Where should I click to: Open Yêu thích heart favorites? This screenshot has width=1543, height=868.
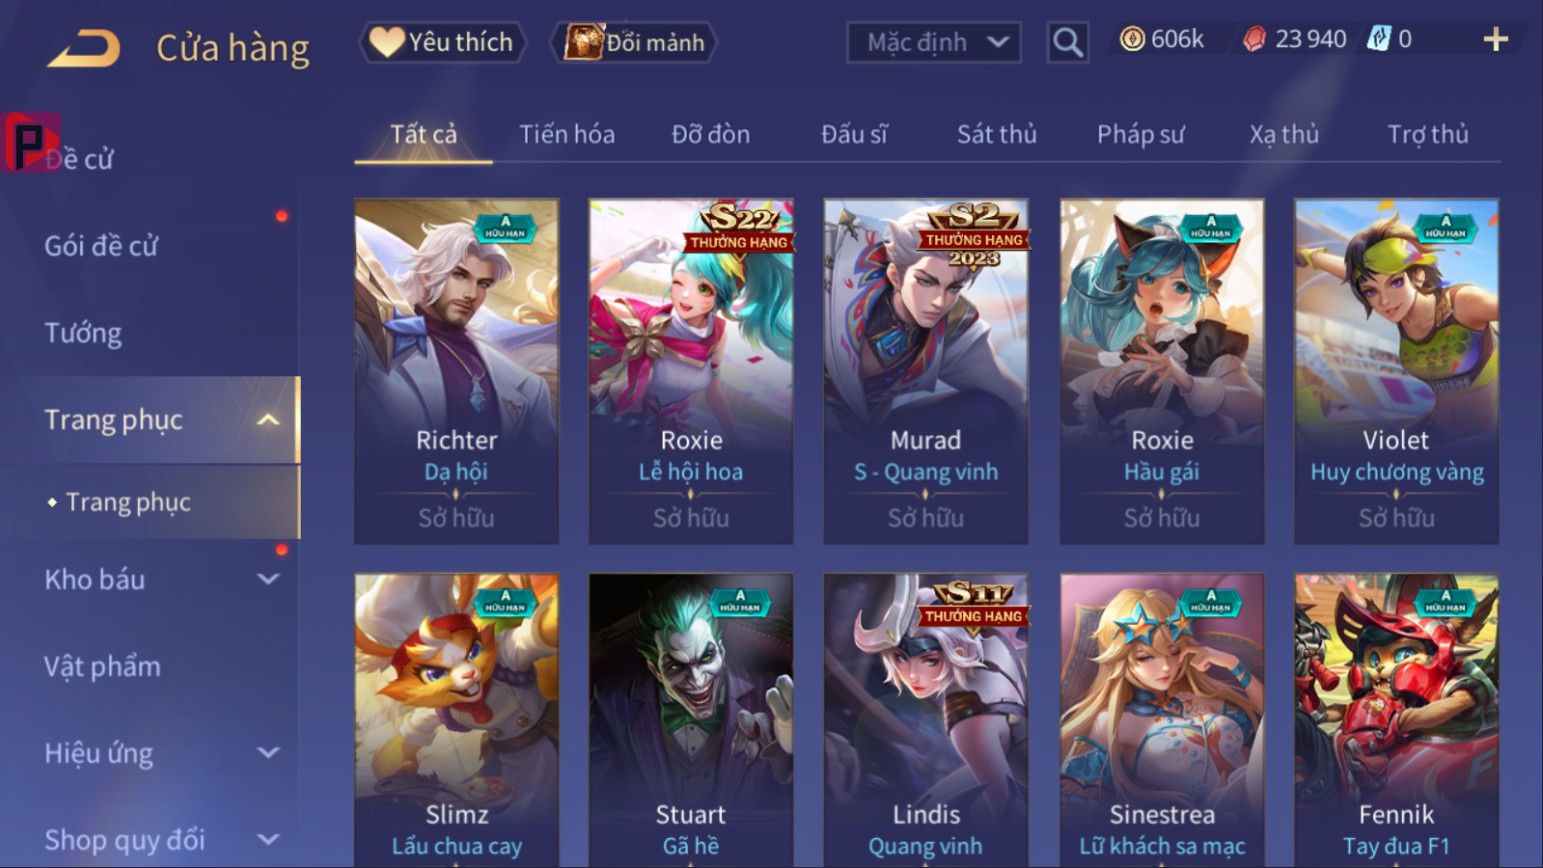click(x=442, y=42)
